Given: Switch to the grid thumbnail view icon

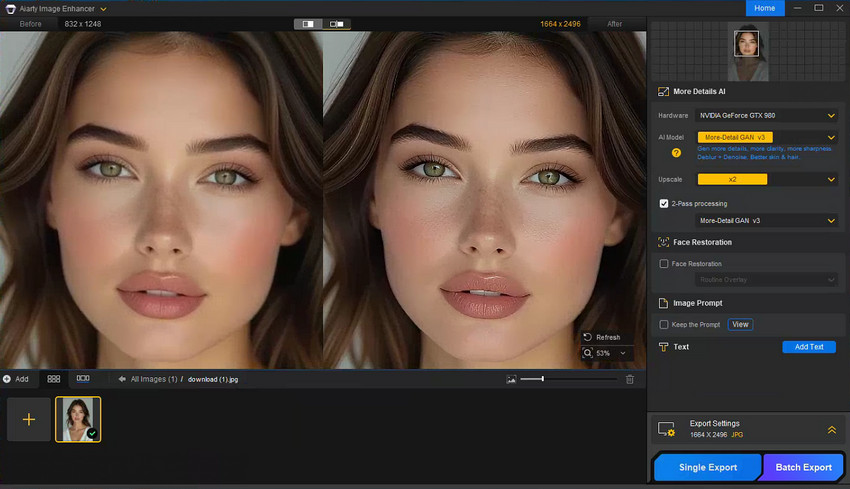Looking at the screenshot, I should (x=54, y=379).
